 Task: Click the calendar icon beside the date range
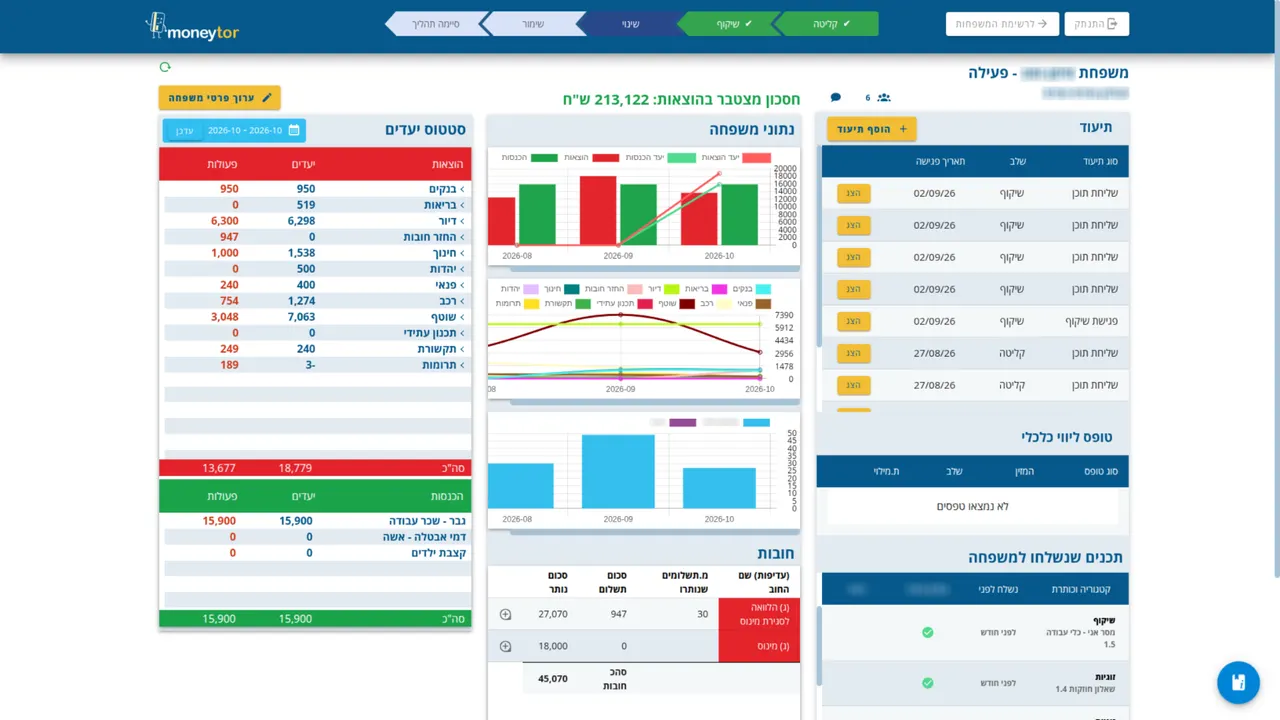[x=294, y=130]
